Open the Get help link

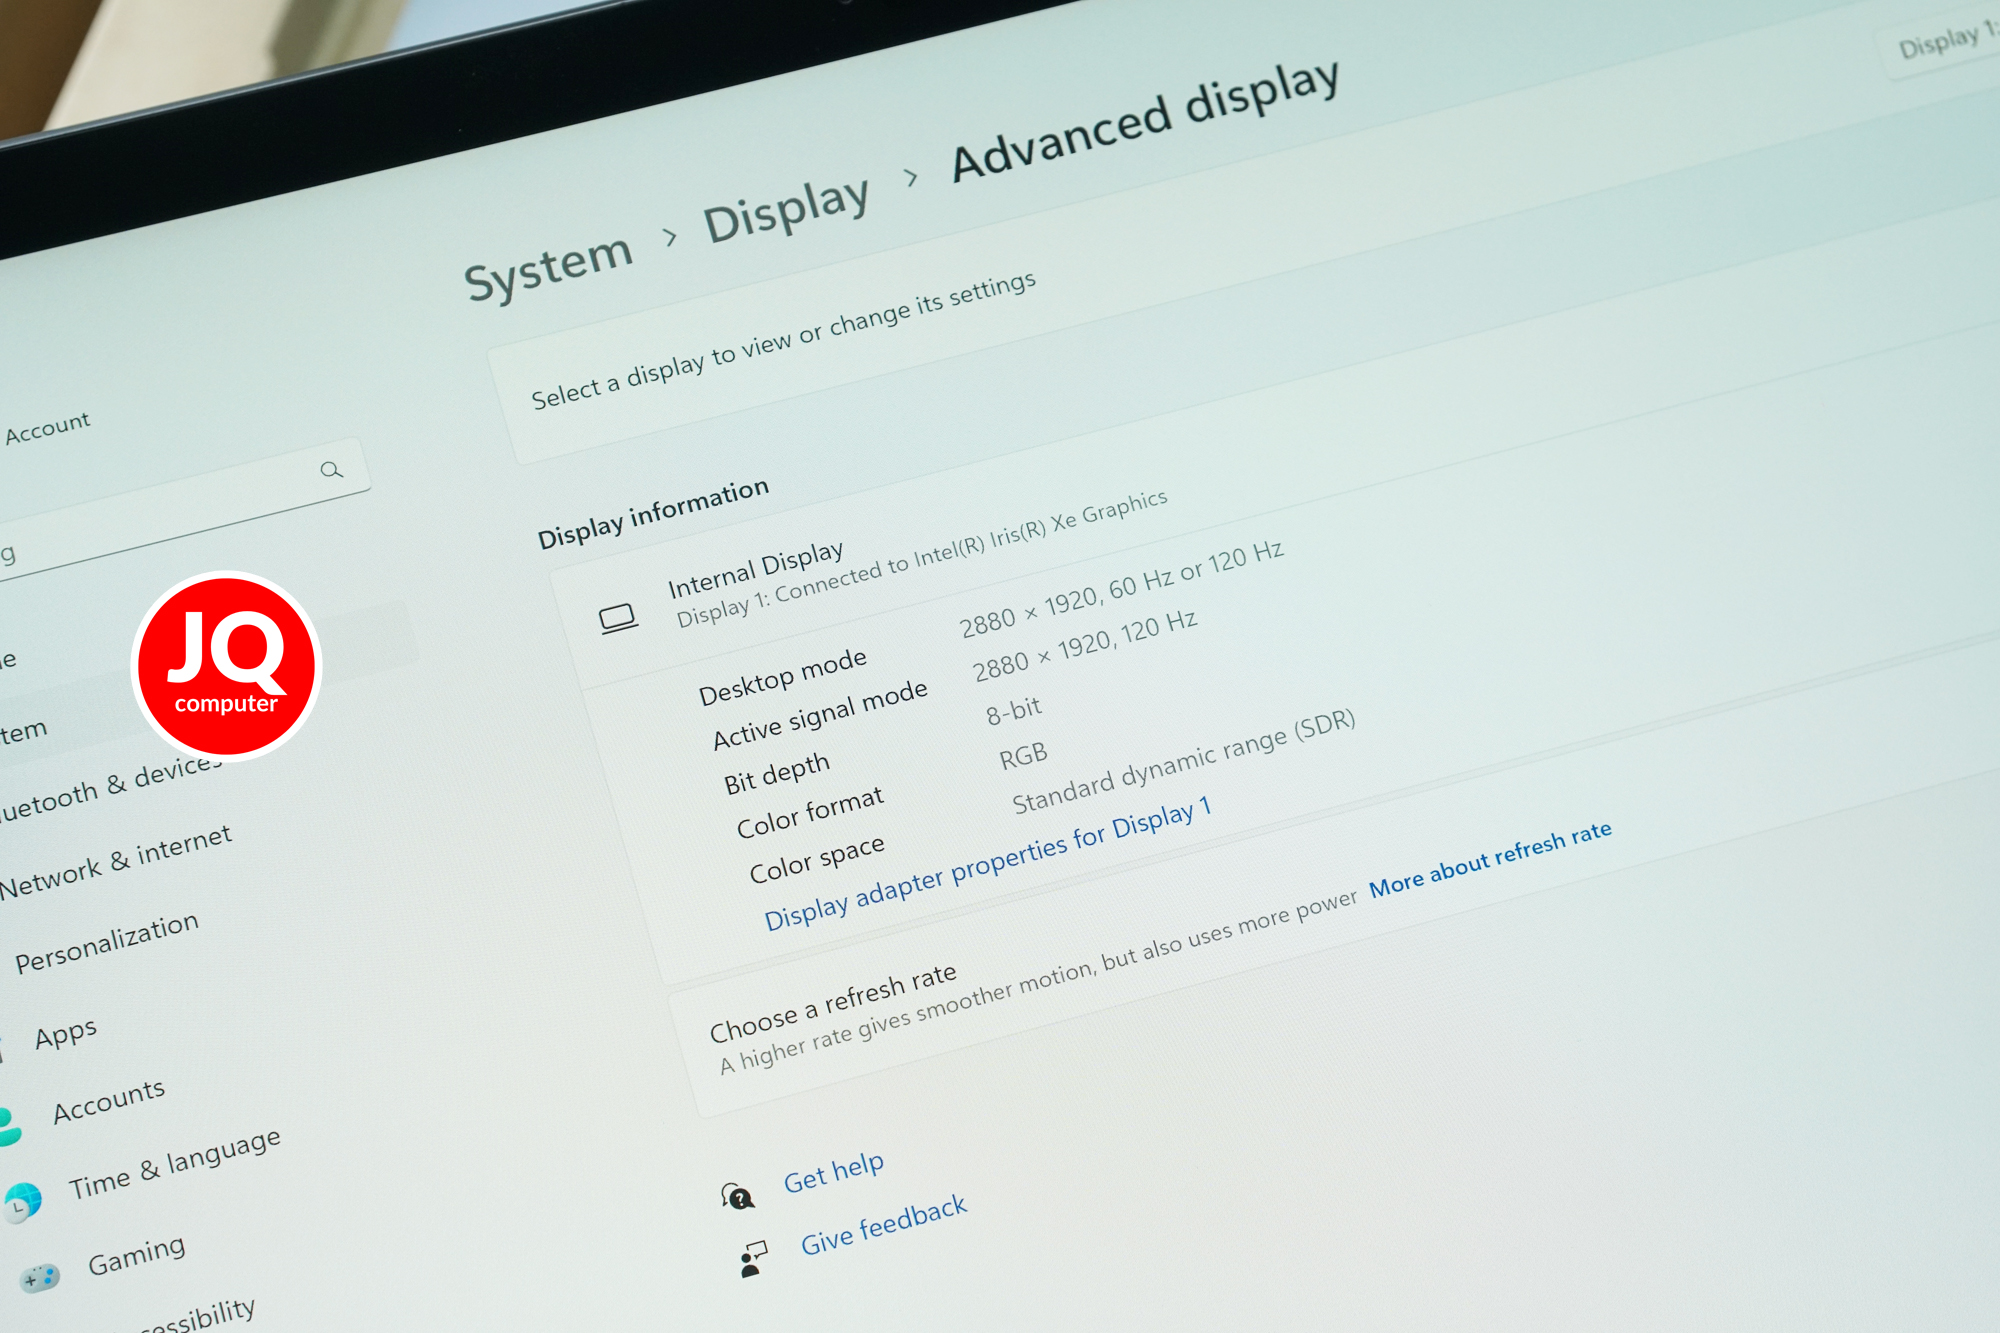833,1172
